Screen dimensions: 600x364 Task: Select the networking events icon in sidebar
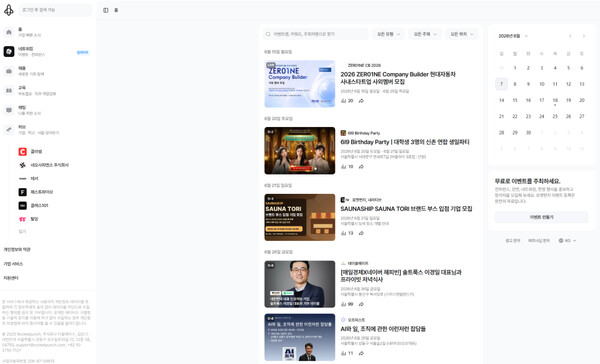9,51
